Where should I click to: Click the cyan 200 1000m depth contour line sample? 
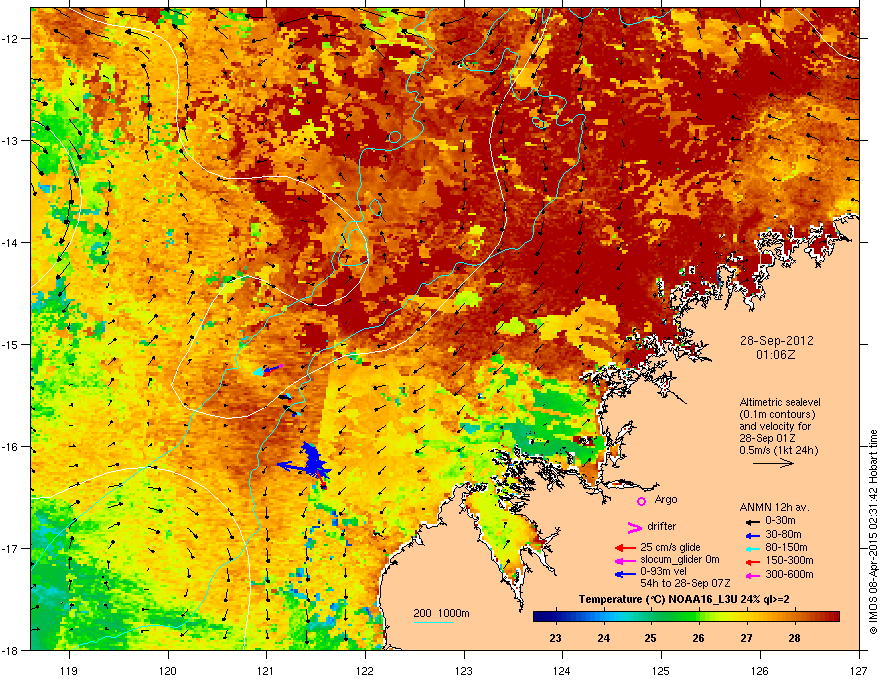[x=433, y=622]
